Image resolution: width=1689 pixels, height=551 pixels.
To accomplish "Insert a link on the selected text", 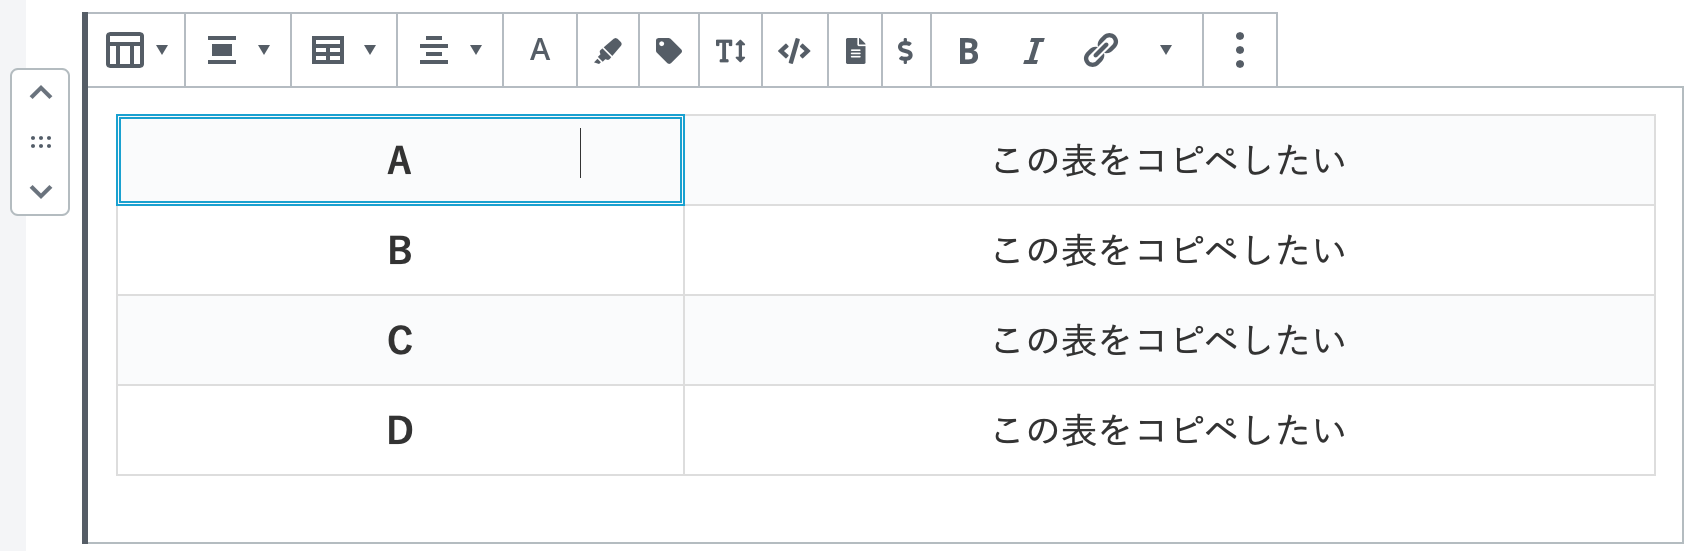I will [x=1100, y=50].
